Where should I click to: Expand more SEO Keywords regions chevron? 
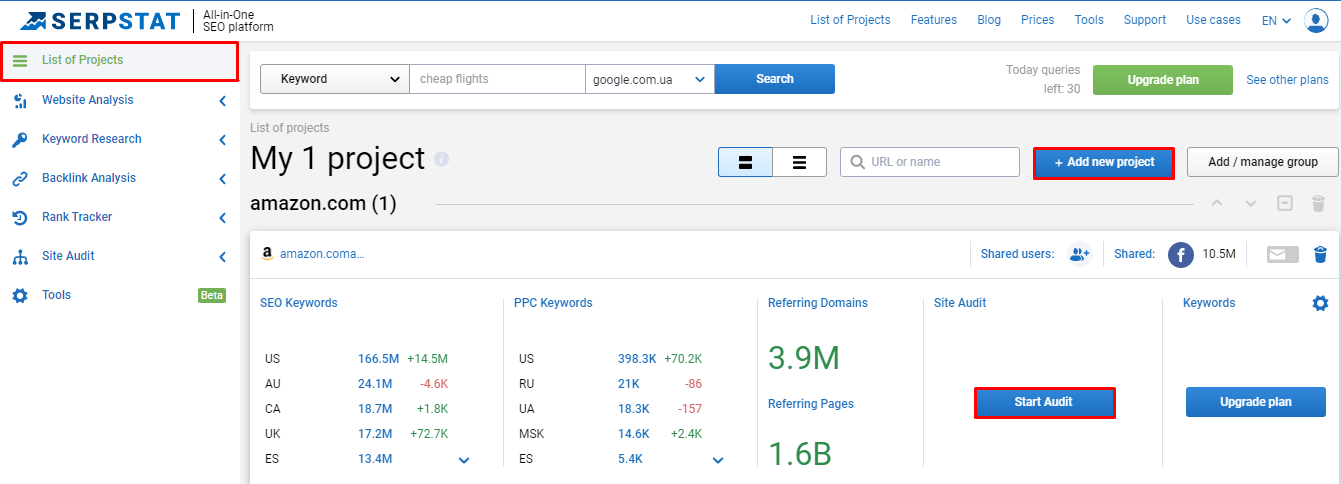pyautogui.click(x=464, y=460)
